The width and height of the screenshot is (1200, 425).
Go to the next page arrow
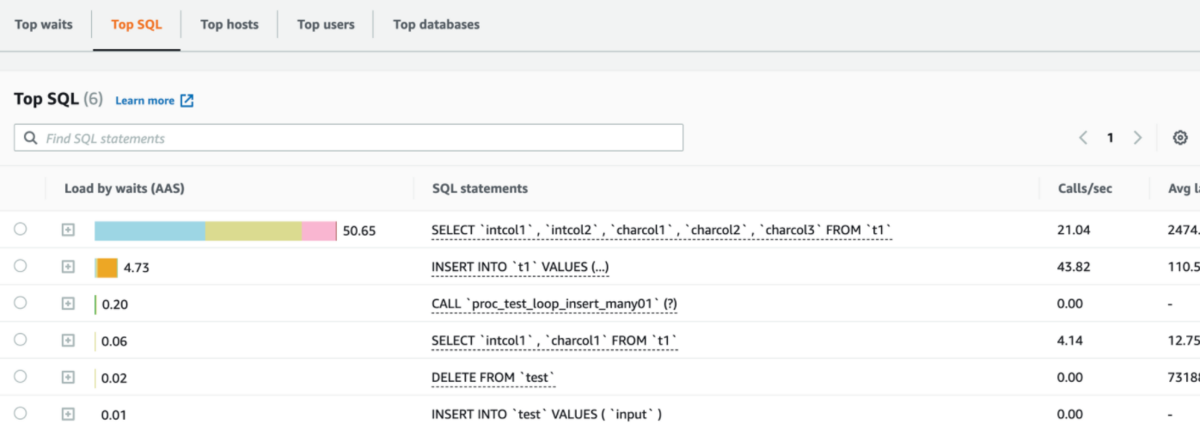(x=1137, y=138)
